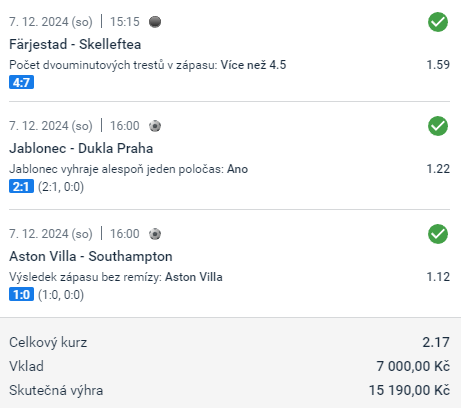Click the Skutečná výhra amount 15 190,00 Kč
The image size is (461, 408).
409,390
